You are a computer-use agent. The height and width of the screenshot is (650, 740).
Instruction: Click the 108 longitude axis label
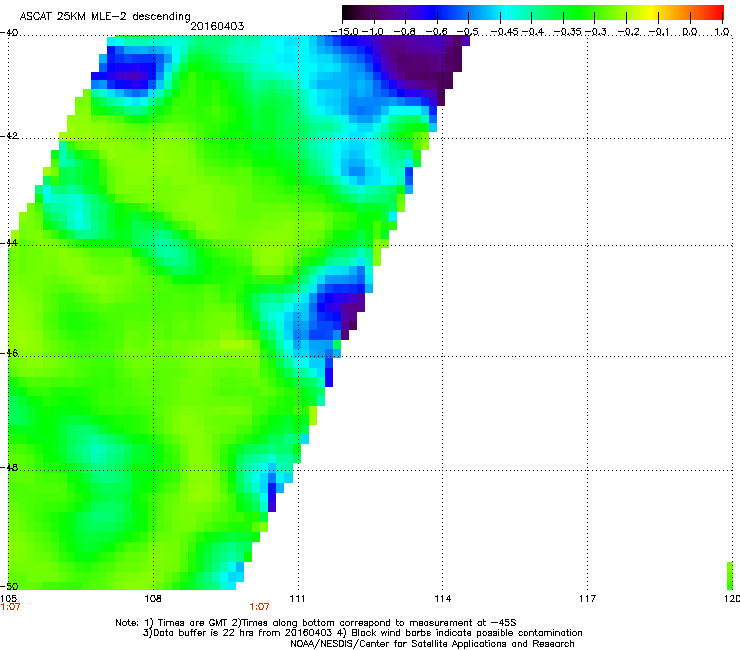click(x=153, y=599)
